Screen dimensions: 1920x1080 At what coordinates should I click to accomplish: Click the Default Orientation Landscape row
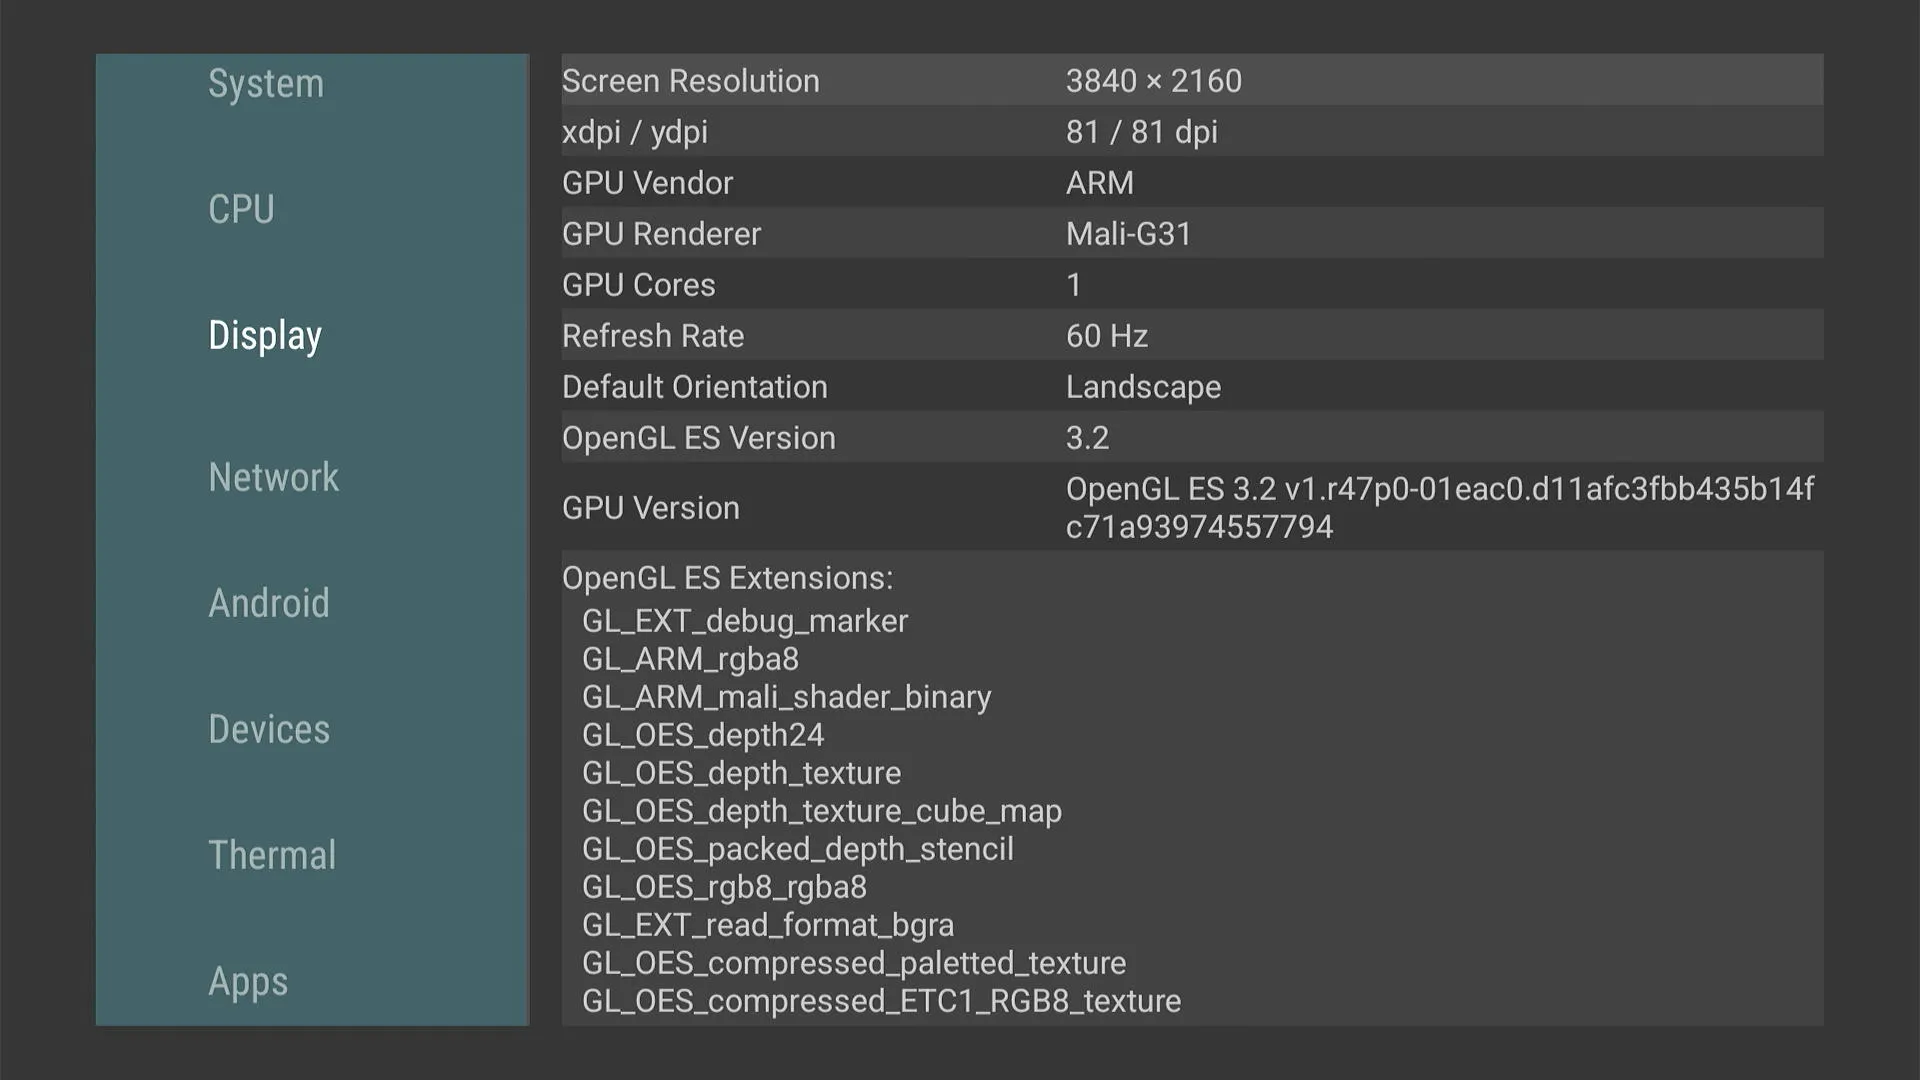click(1190, 387)
